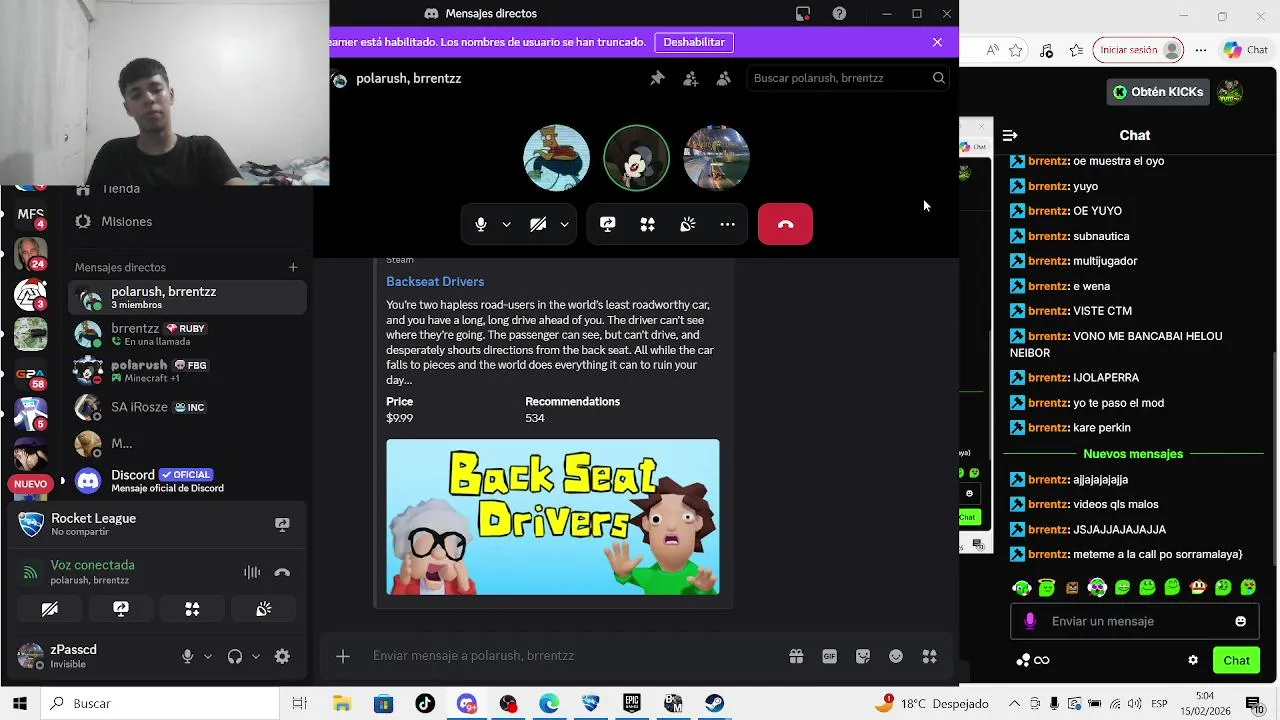Collapse the Kick chat panel arrow
This screenshot has height=720, width=1280.
1010,135
